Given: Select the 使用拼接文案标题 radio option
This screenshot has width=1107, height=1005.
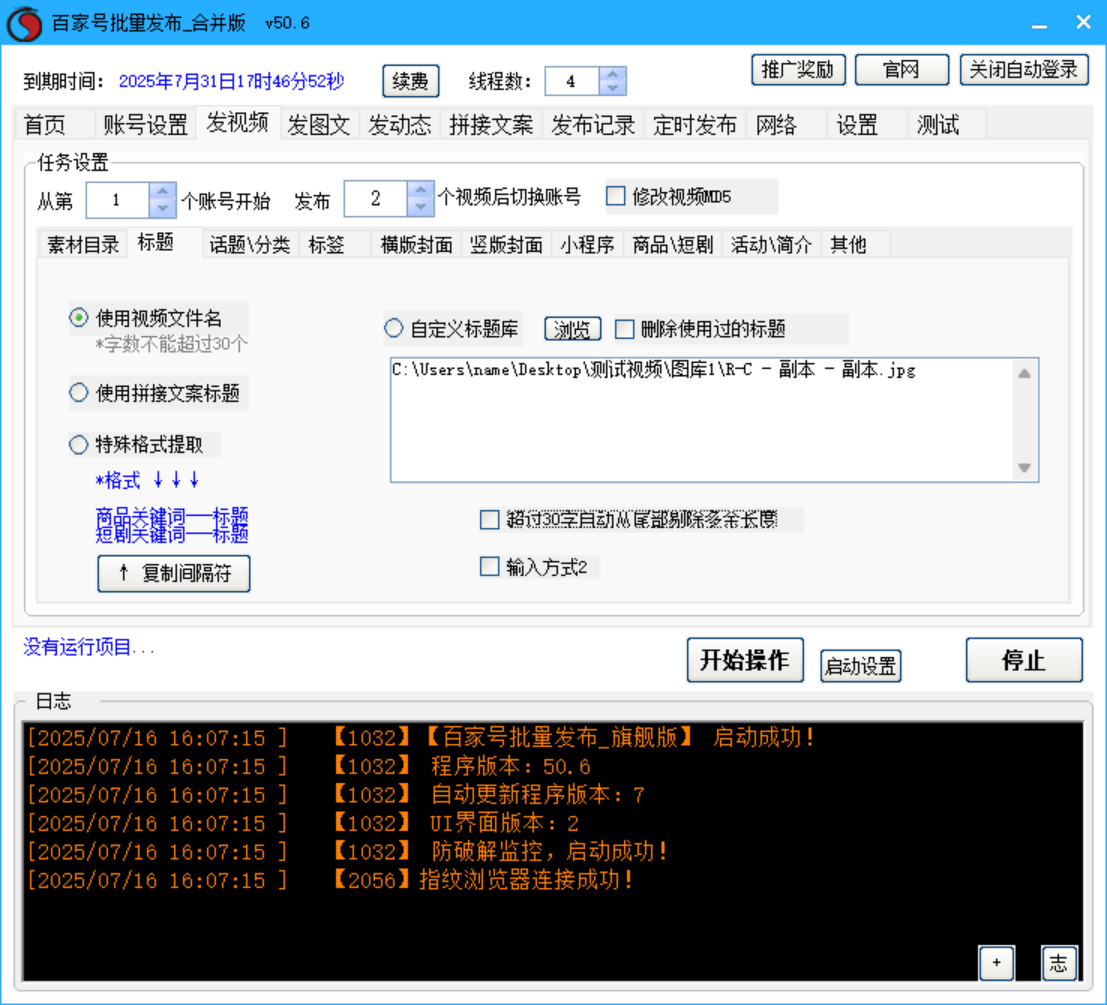Looking at the screenshot, I should tap(79, 392).
